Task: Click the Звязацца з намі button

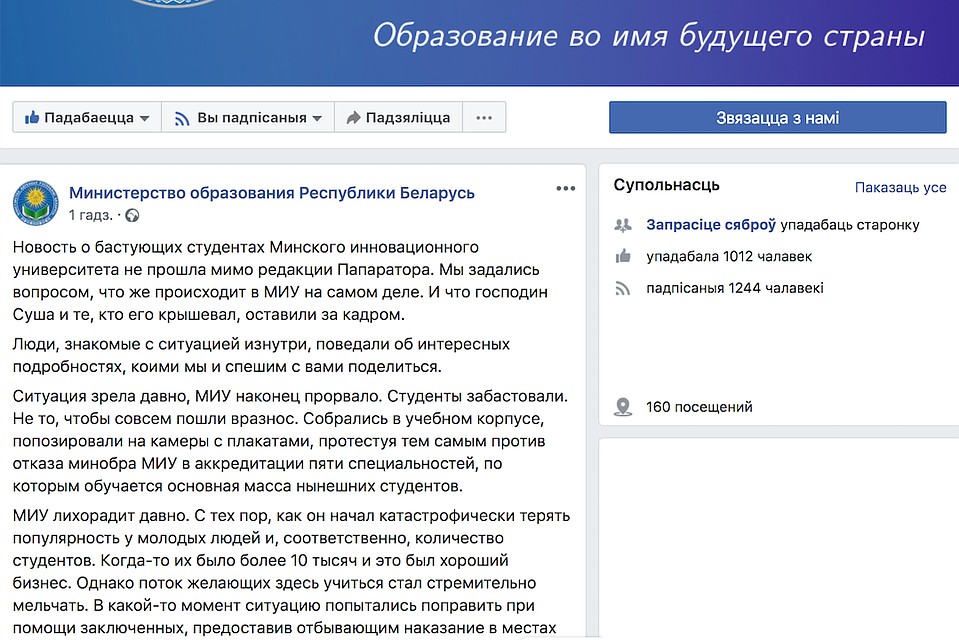Action: [777, 117]
